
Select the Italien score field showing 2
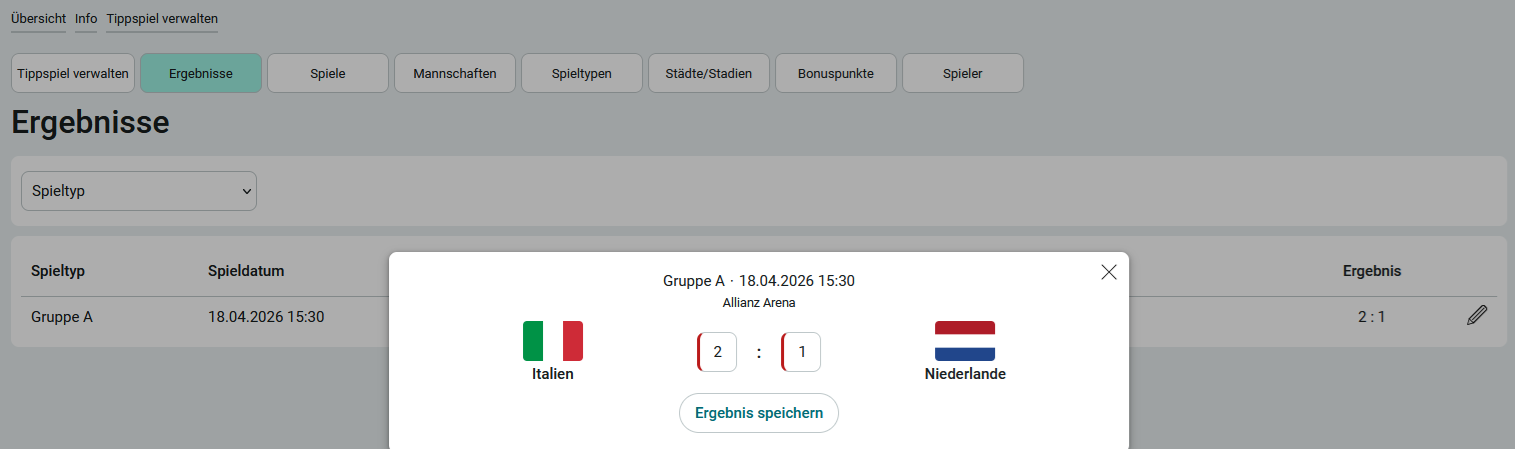point(717,352)
